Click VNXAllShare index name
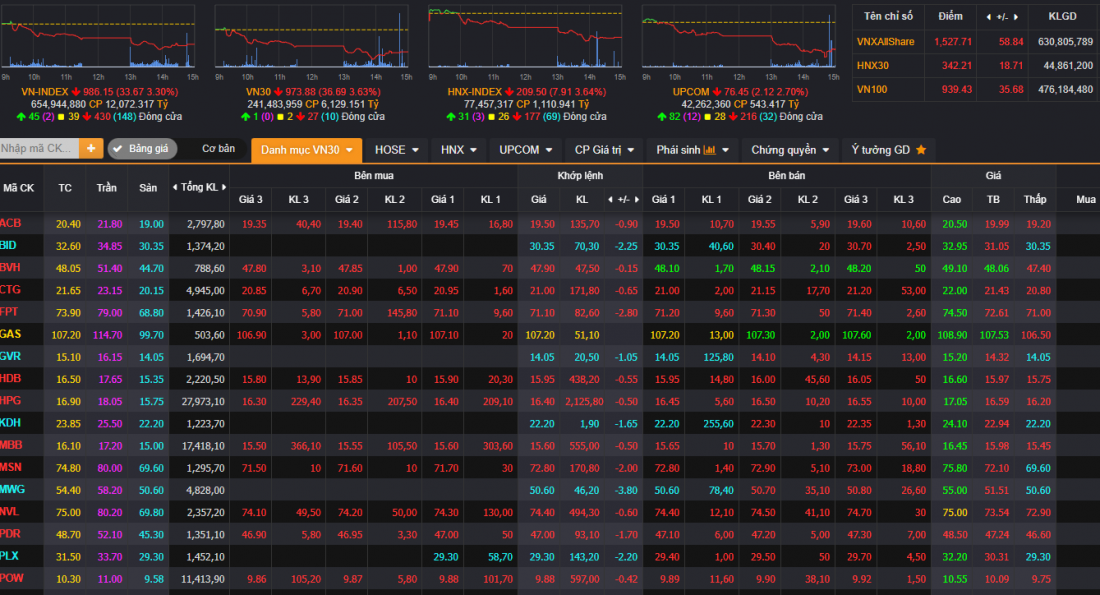This screenshot has width=1100, height=595. [885, 41]
